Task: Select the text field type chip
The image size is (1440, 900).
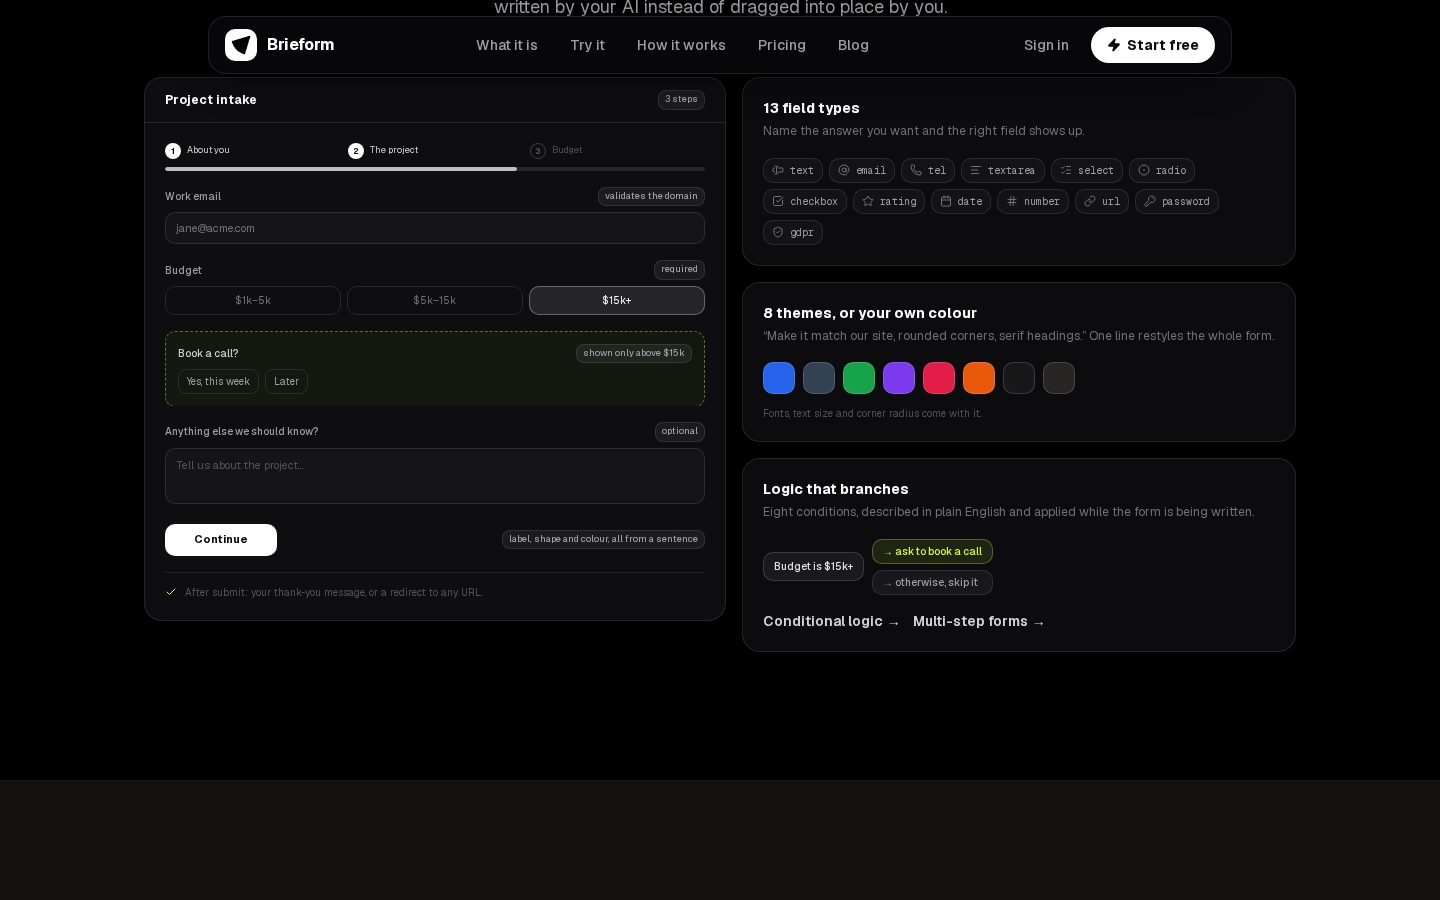Action: (x=793, y=170)
